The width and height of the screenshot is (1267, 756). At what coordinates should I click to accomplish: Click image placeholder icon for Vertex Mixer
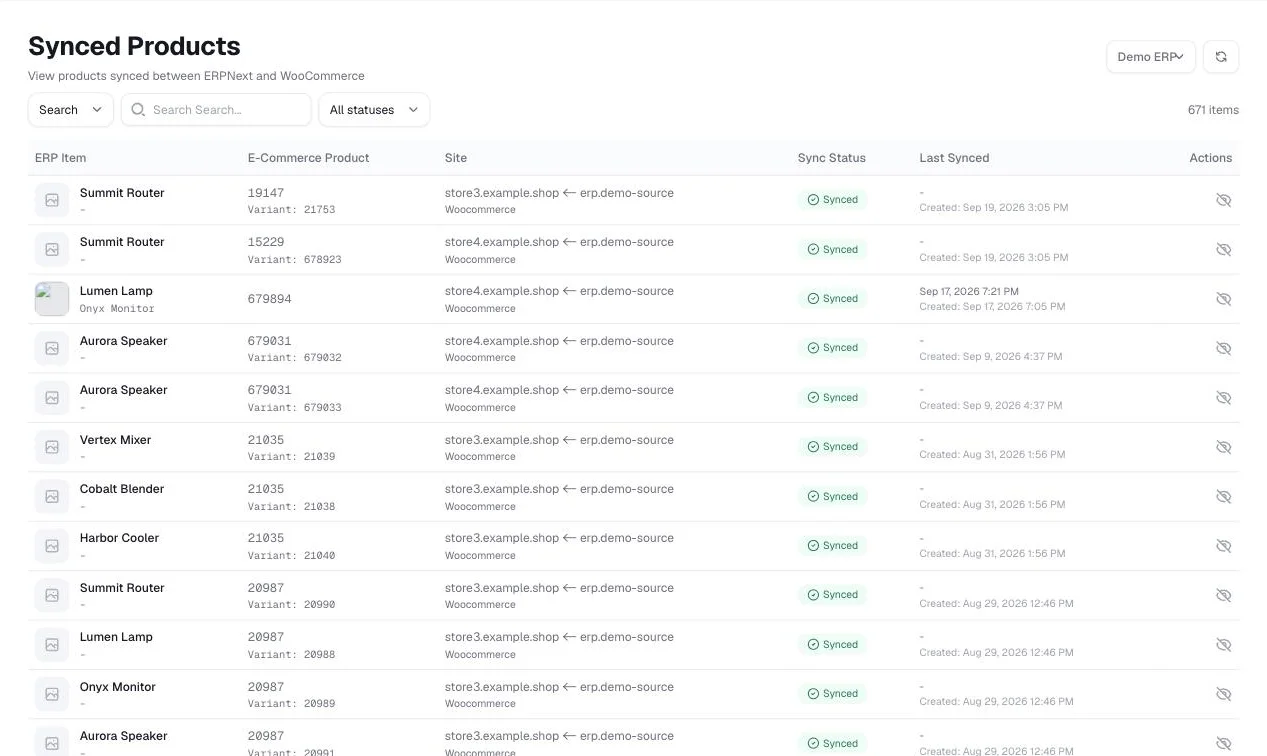pyautogui.click(x=52, y=447)
